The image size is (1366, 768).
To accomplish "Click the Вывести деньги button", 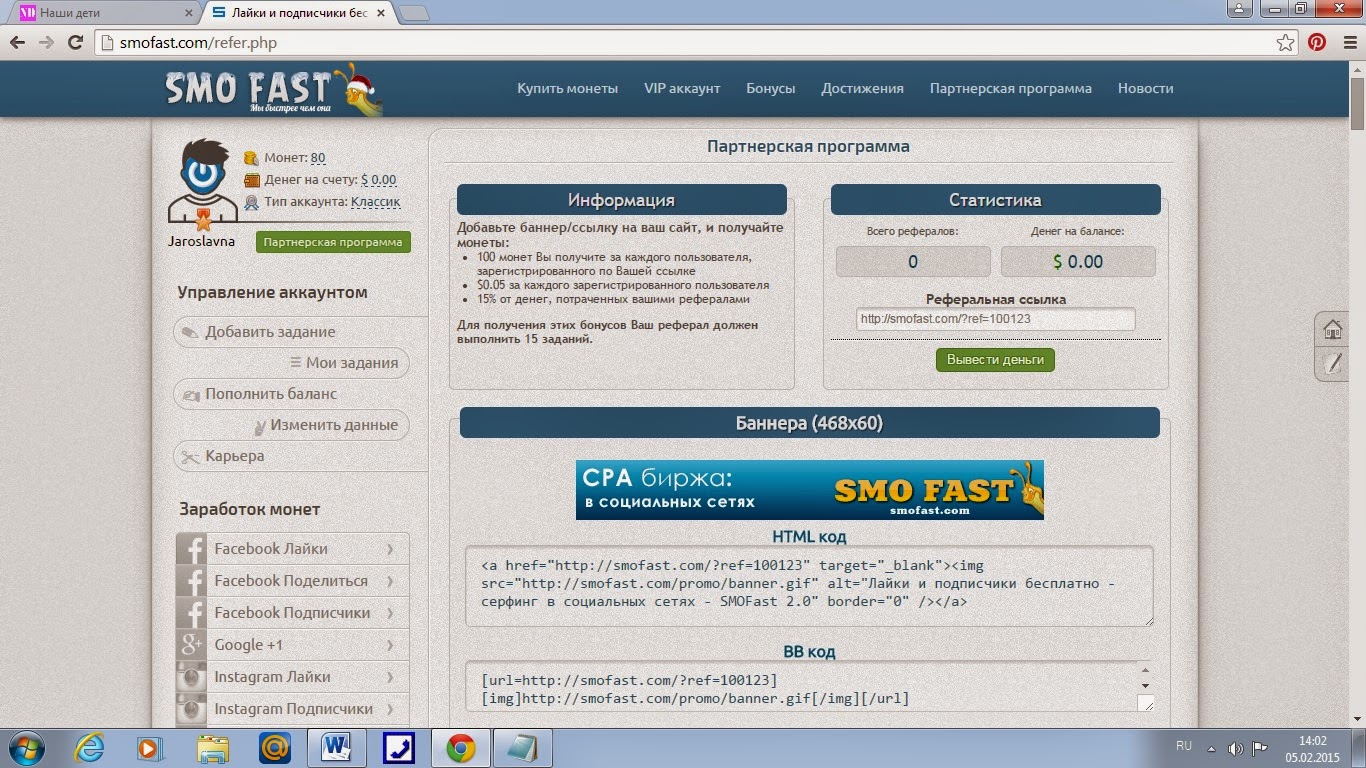I will click(x=995, y=359).
